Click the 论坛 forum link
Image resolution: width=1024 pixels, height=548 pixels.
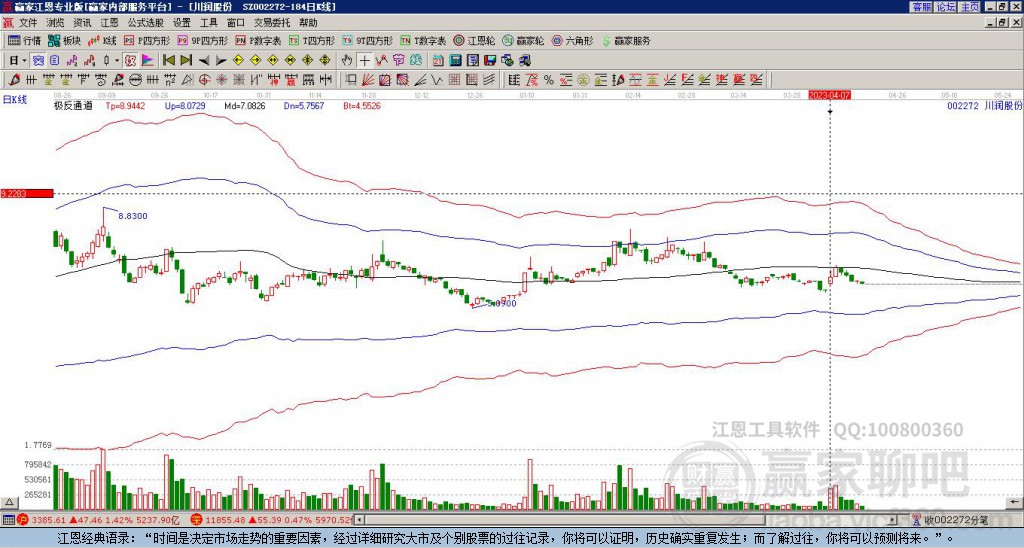pyautogui.click(x=945, y=7)
